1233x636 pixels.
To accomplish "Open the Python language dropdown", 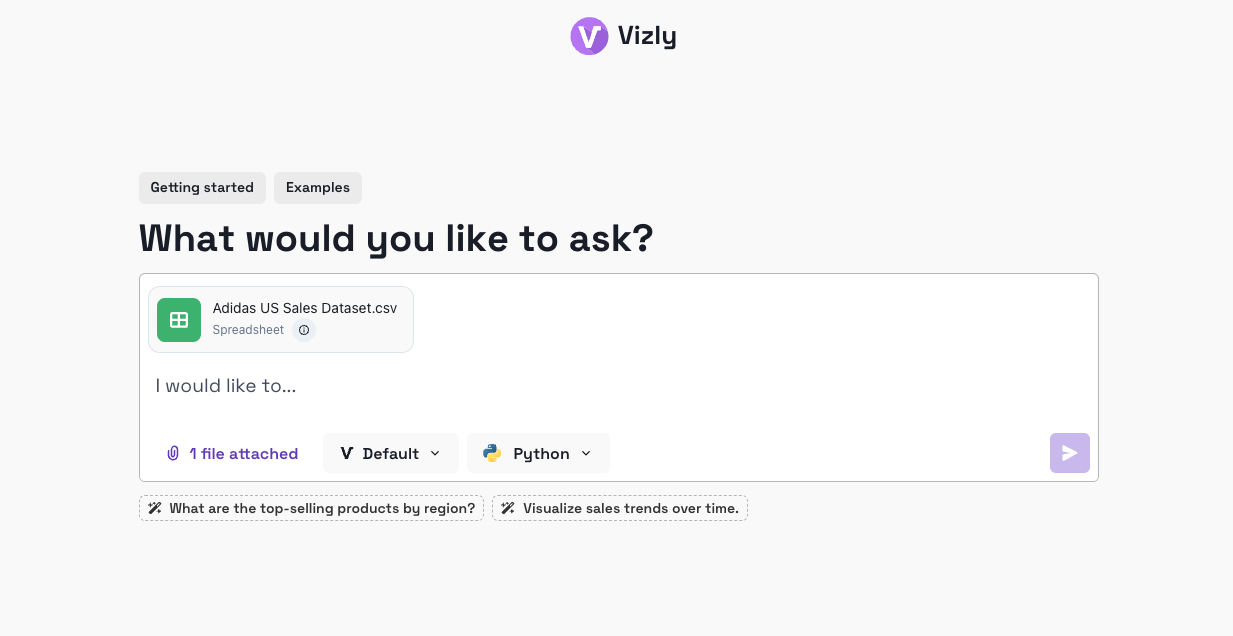I will (x=540, y=454).
